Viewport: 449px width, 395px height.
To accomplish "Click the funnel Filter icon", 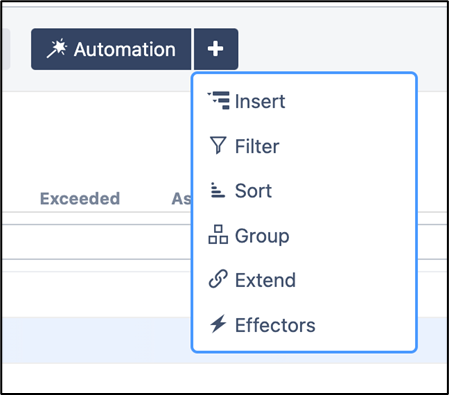I will click(218, 145).
